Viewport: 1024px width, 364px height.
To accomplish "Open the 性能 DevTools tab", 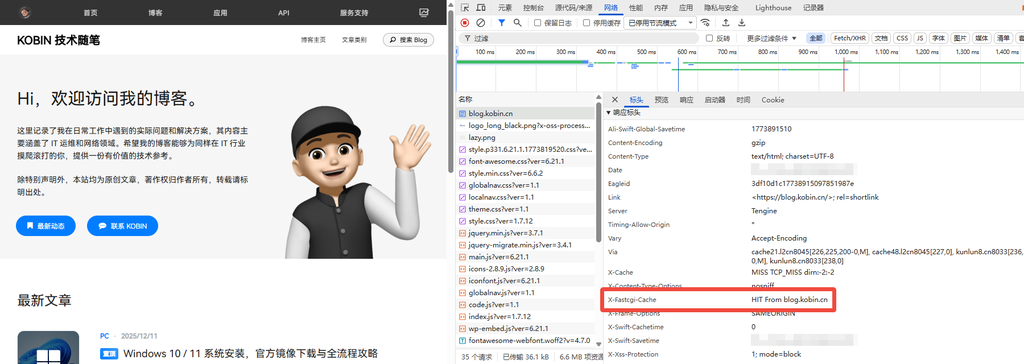I will (635, 8).
